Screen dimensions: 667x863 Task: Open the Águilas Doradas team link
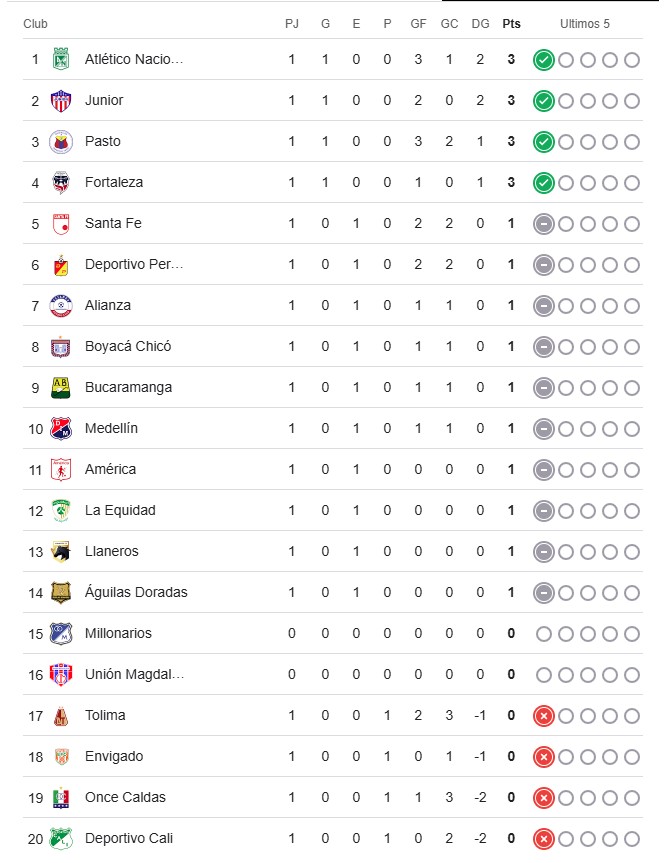coord(136,592)
